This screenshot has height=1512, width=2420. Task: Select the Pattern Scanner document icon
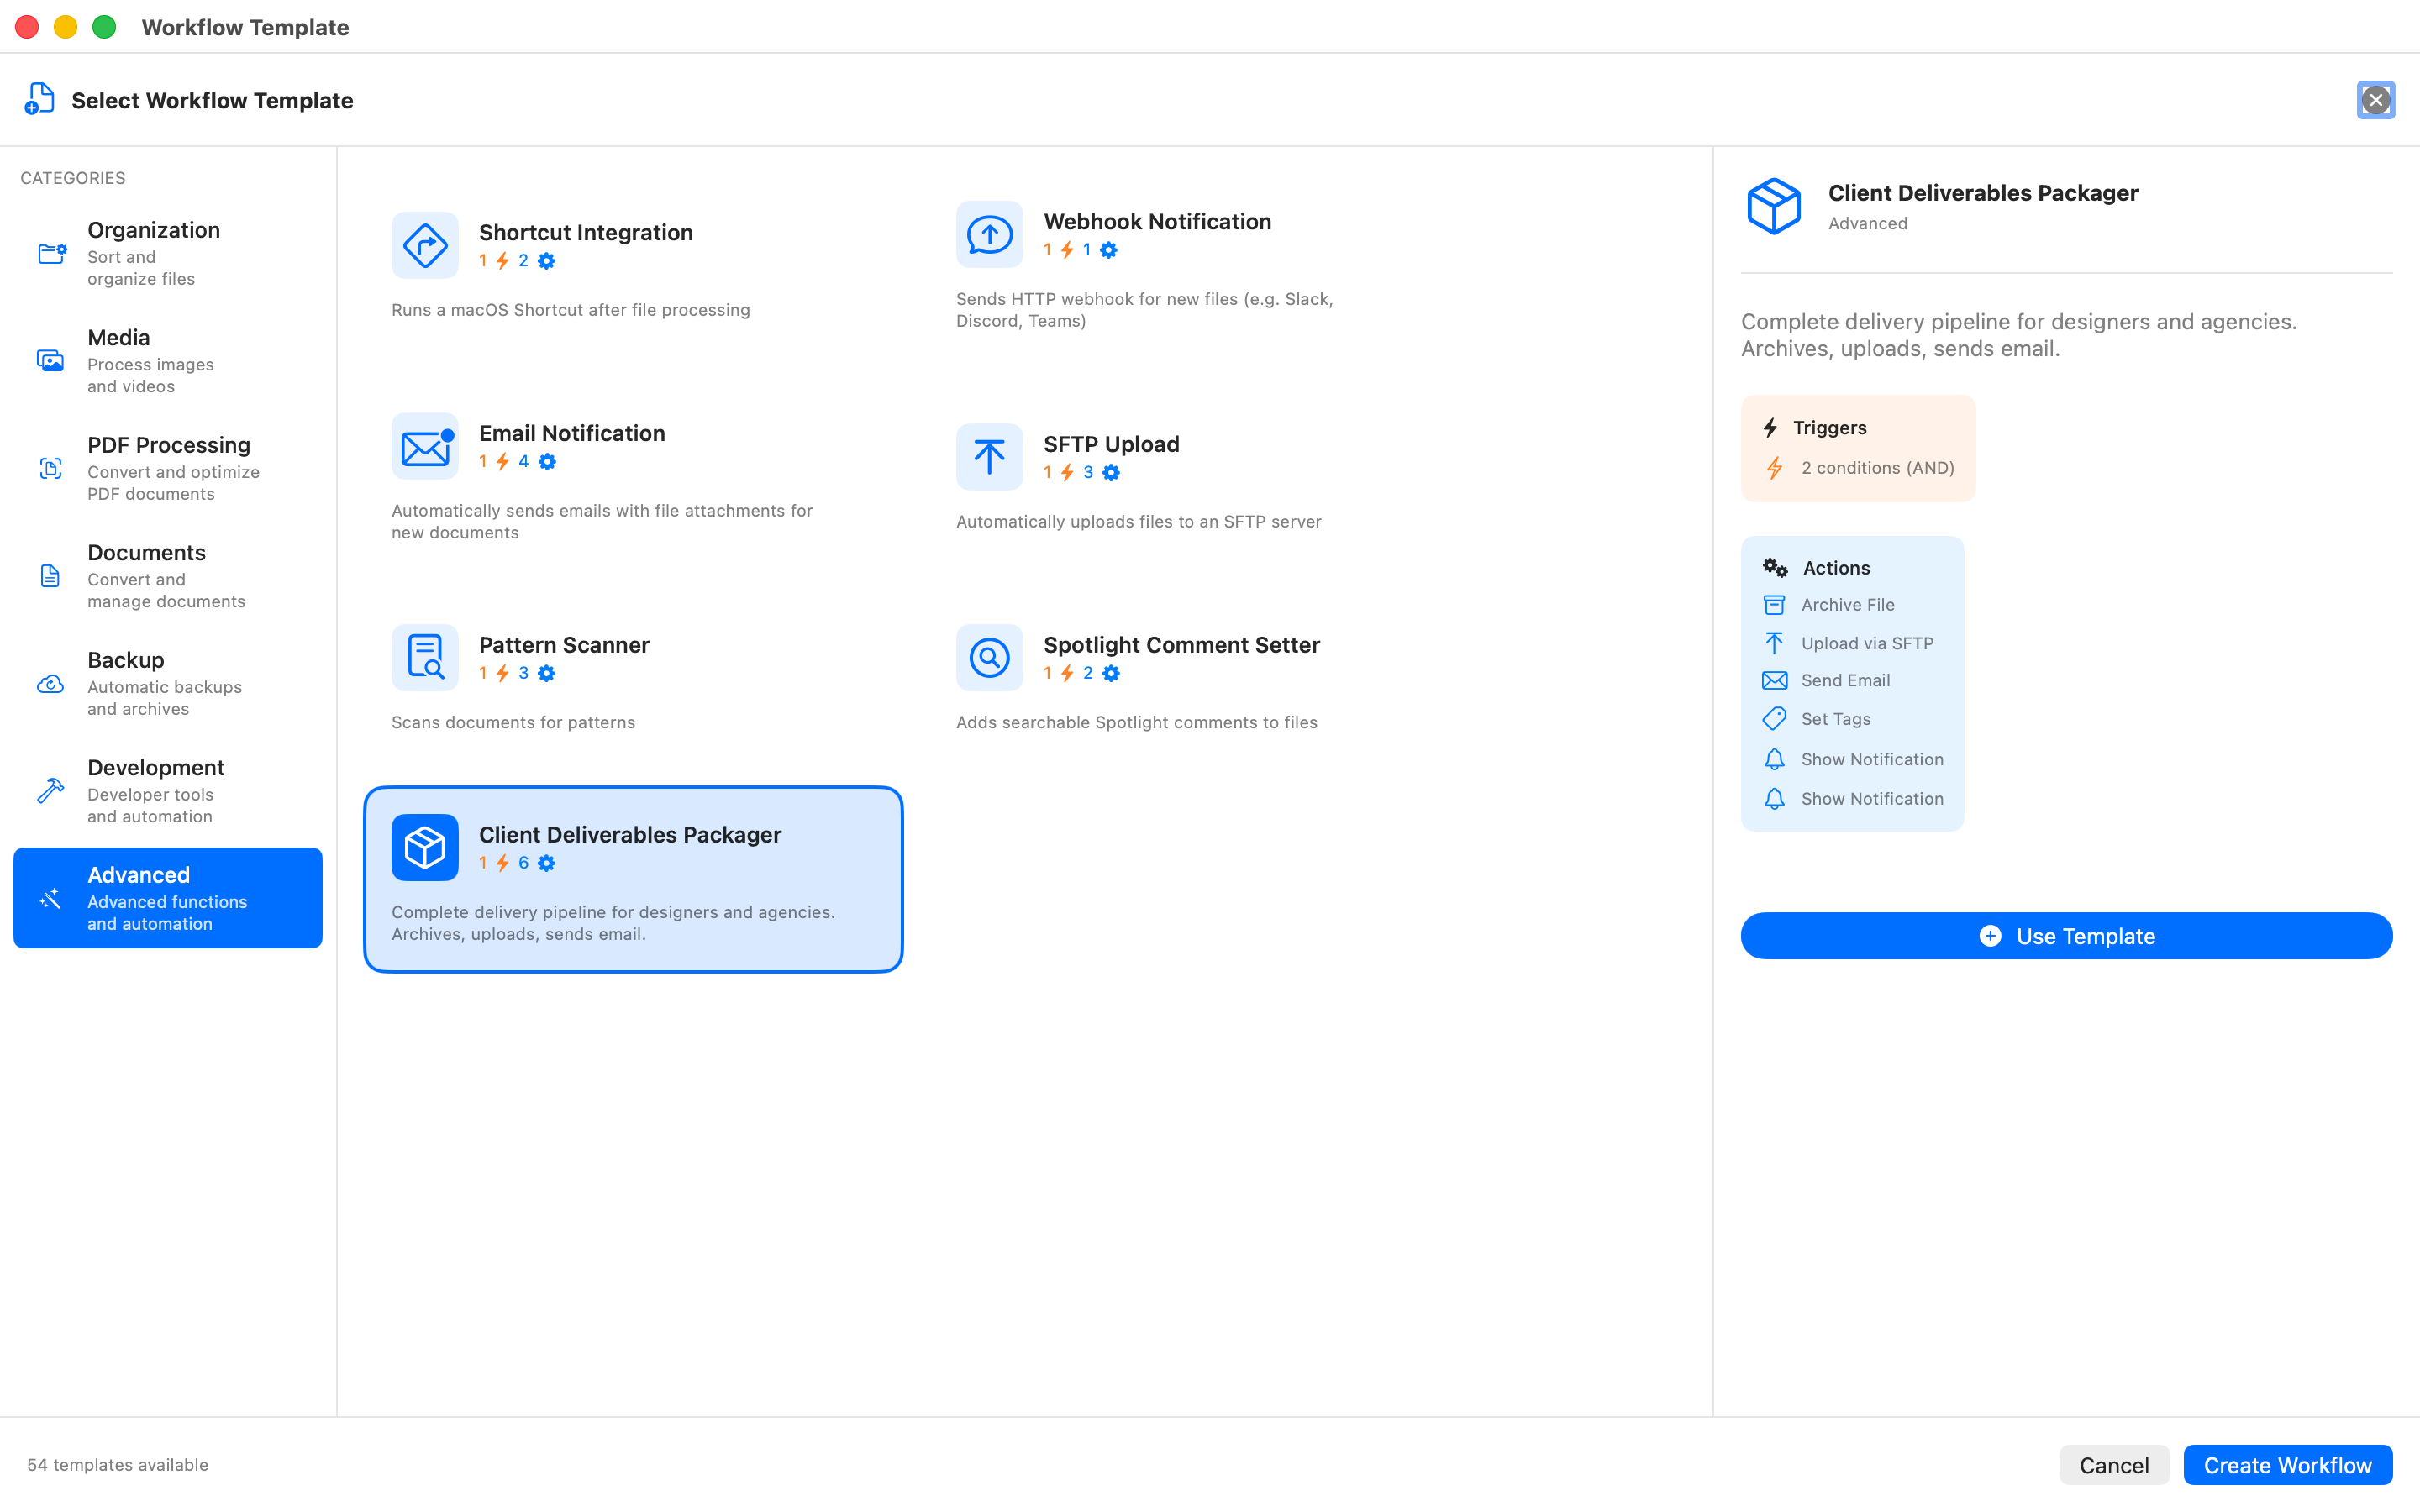pyautogui.click(x=425, y=658)
